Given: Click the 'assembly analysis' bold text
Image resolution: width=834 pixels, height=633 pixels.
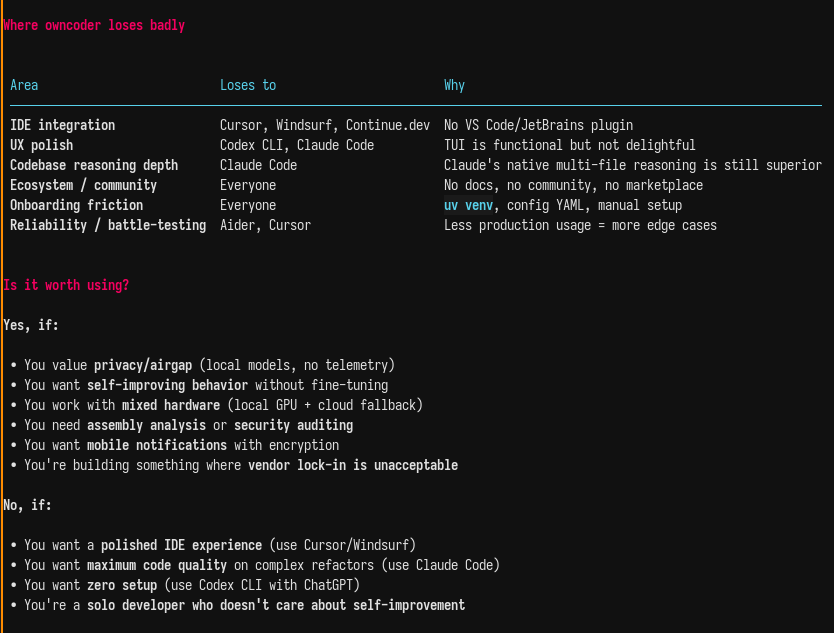Looking at the screenshot, I should (146, 426).
